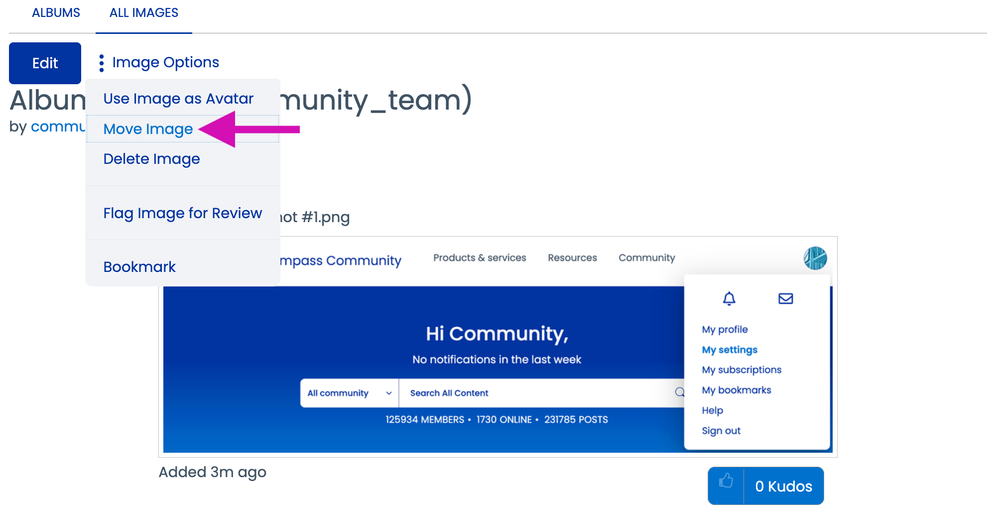Click the envelope messages icon
This screenshot has width=998, height=512.
(785, 299)
